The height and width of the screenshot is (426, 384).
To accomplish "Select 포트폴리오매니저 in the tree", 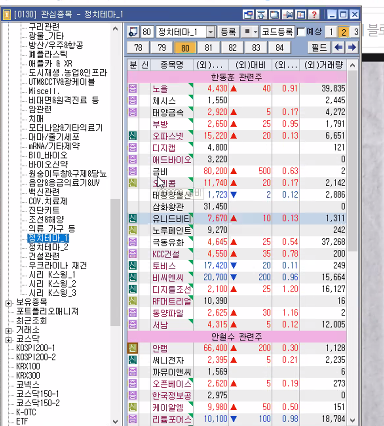I will 47,312.
